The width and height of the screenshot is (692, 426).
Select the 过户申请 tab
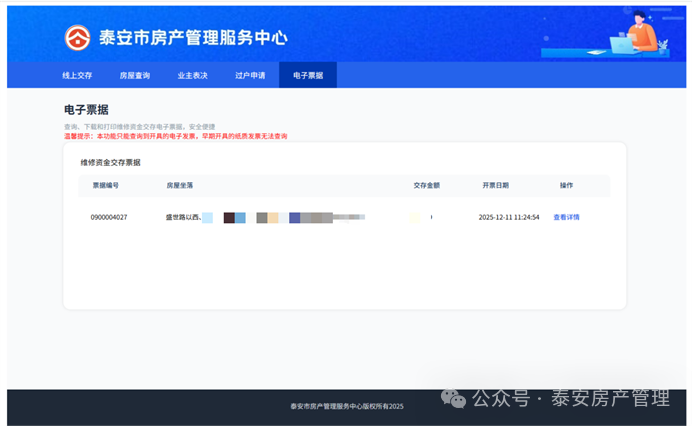tap(250, 75)
